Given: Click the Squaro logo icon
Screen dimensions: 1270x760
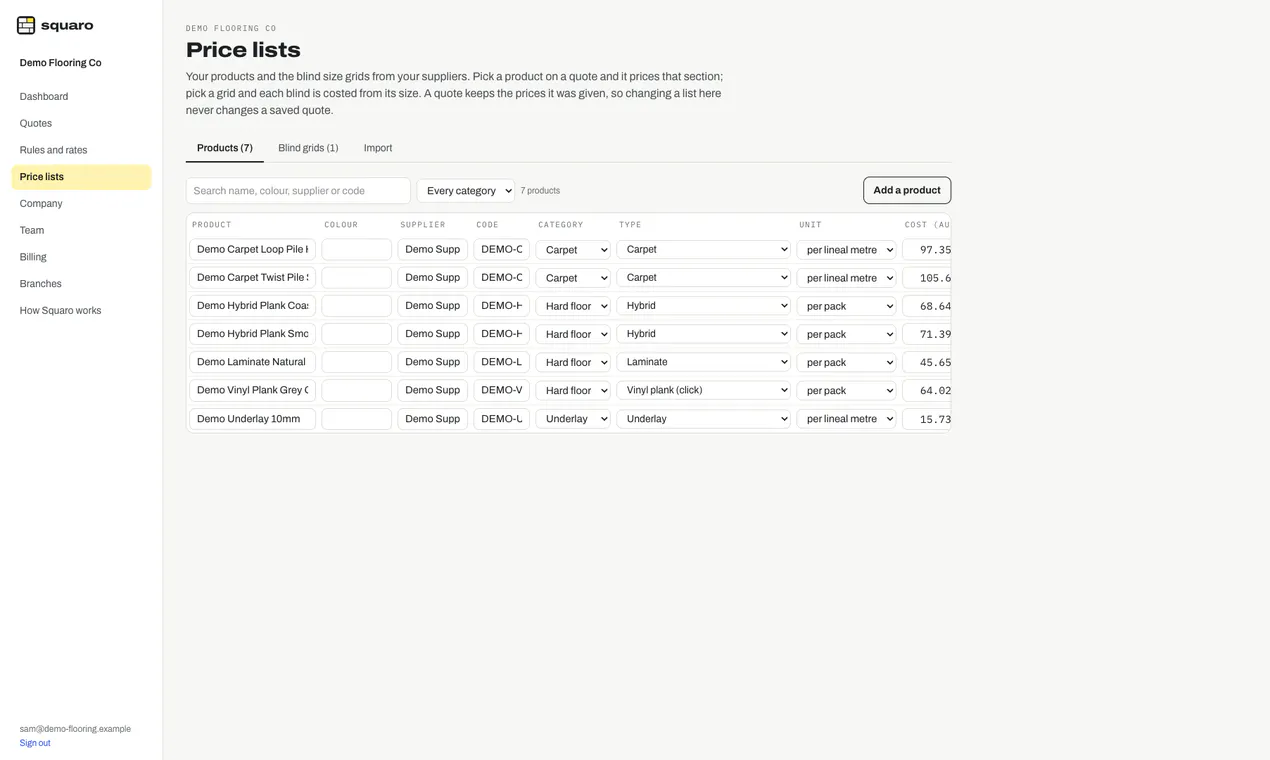Looking at the screenshot, I should click(x=26, y=25).
